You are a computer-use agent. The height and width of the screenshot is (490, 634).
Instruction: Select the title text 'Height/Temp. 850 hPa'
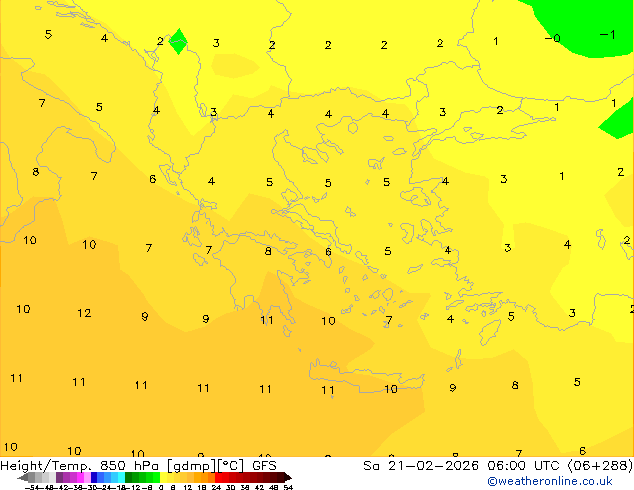[x=79, y=466]
